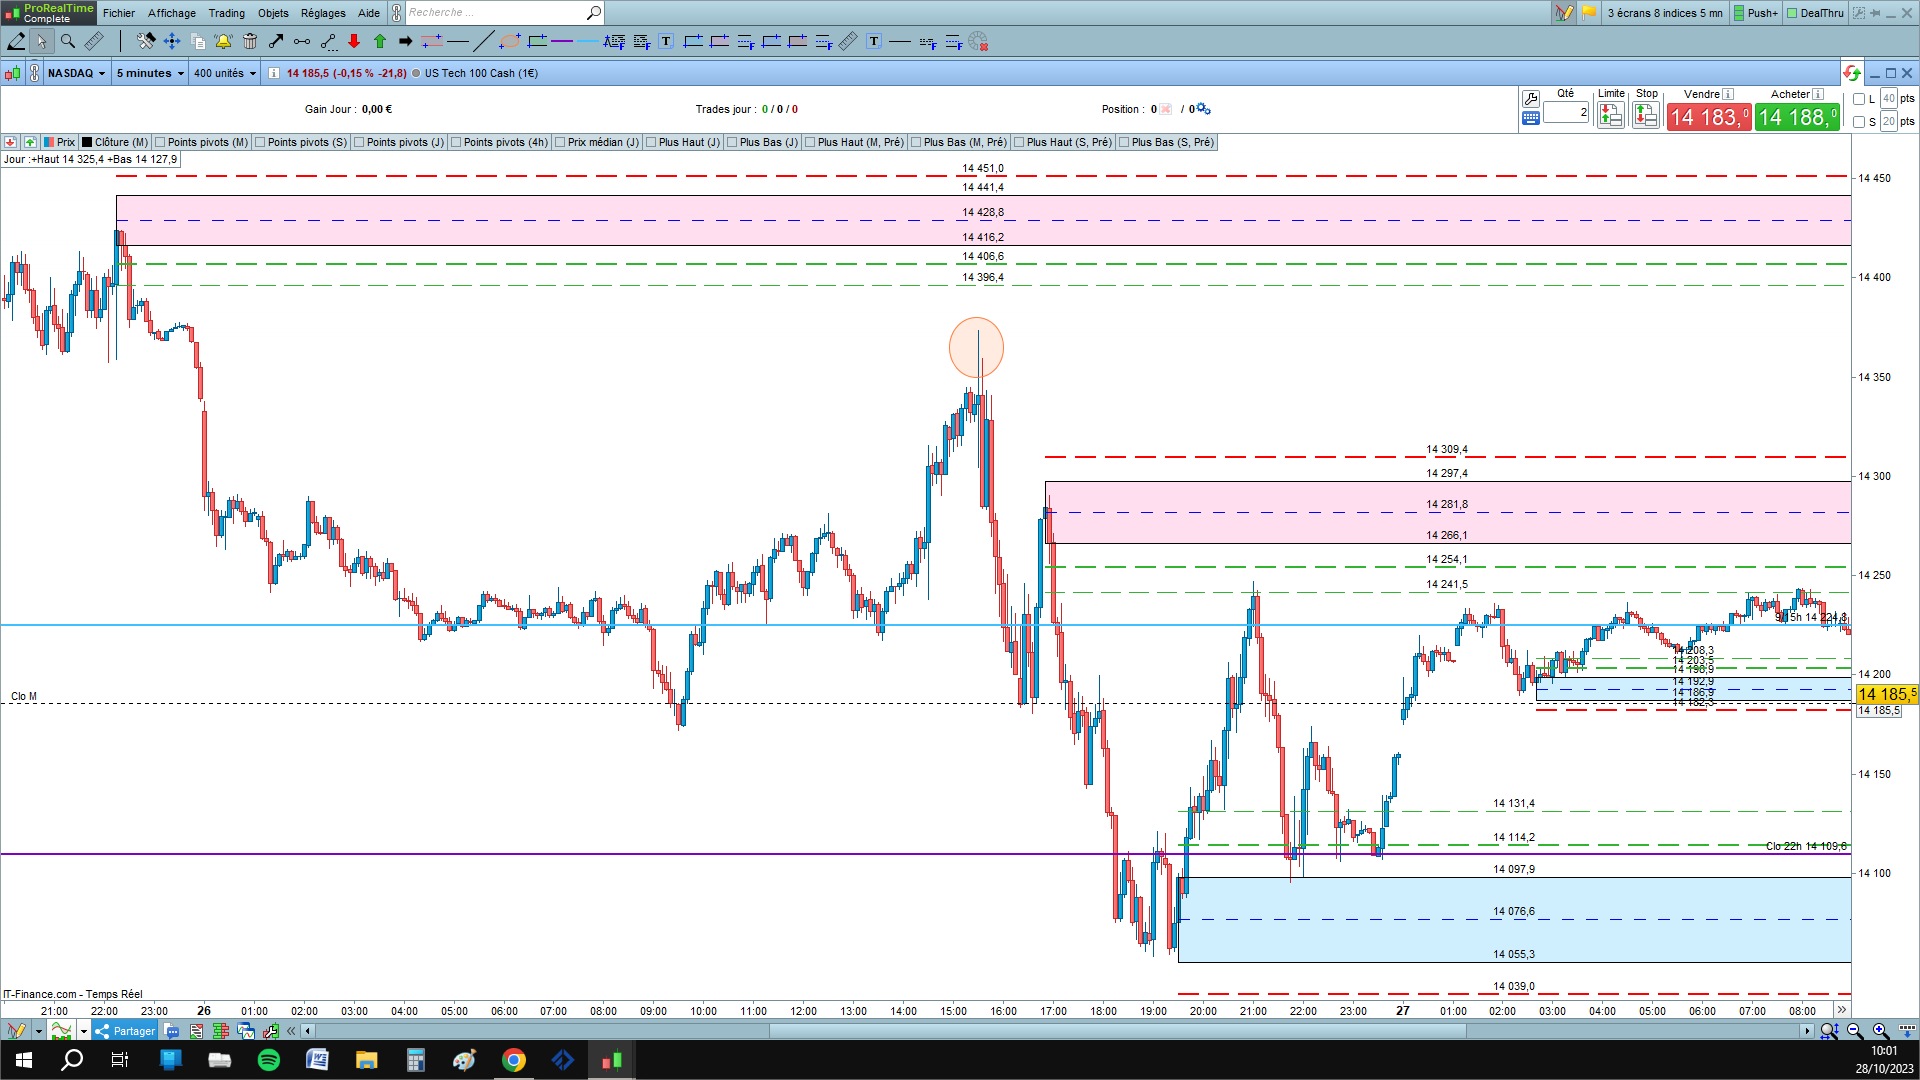Click the alert bell icon
Viewport: 1920px width, 1080px height.
[x=223, y=41]
